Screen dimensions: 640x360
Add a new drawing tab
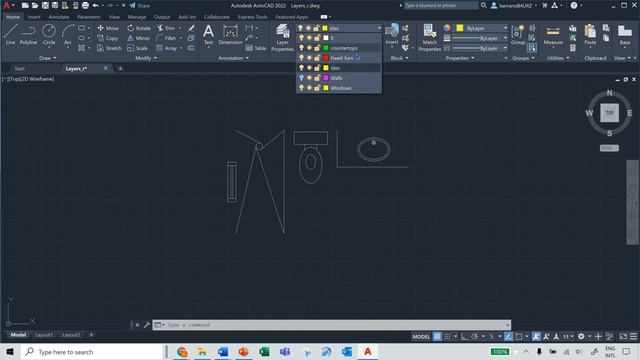coord(120,69)
